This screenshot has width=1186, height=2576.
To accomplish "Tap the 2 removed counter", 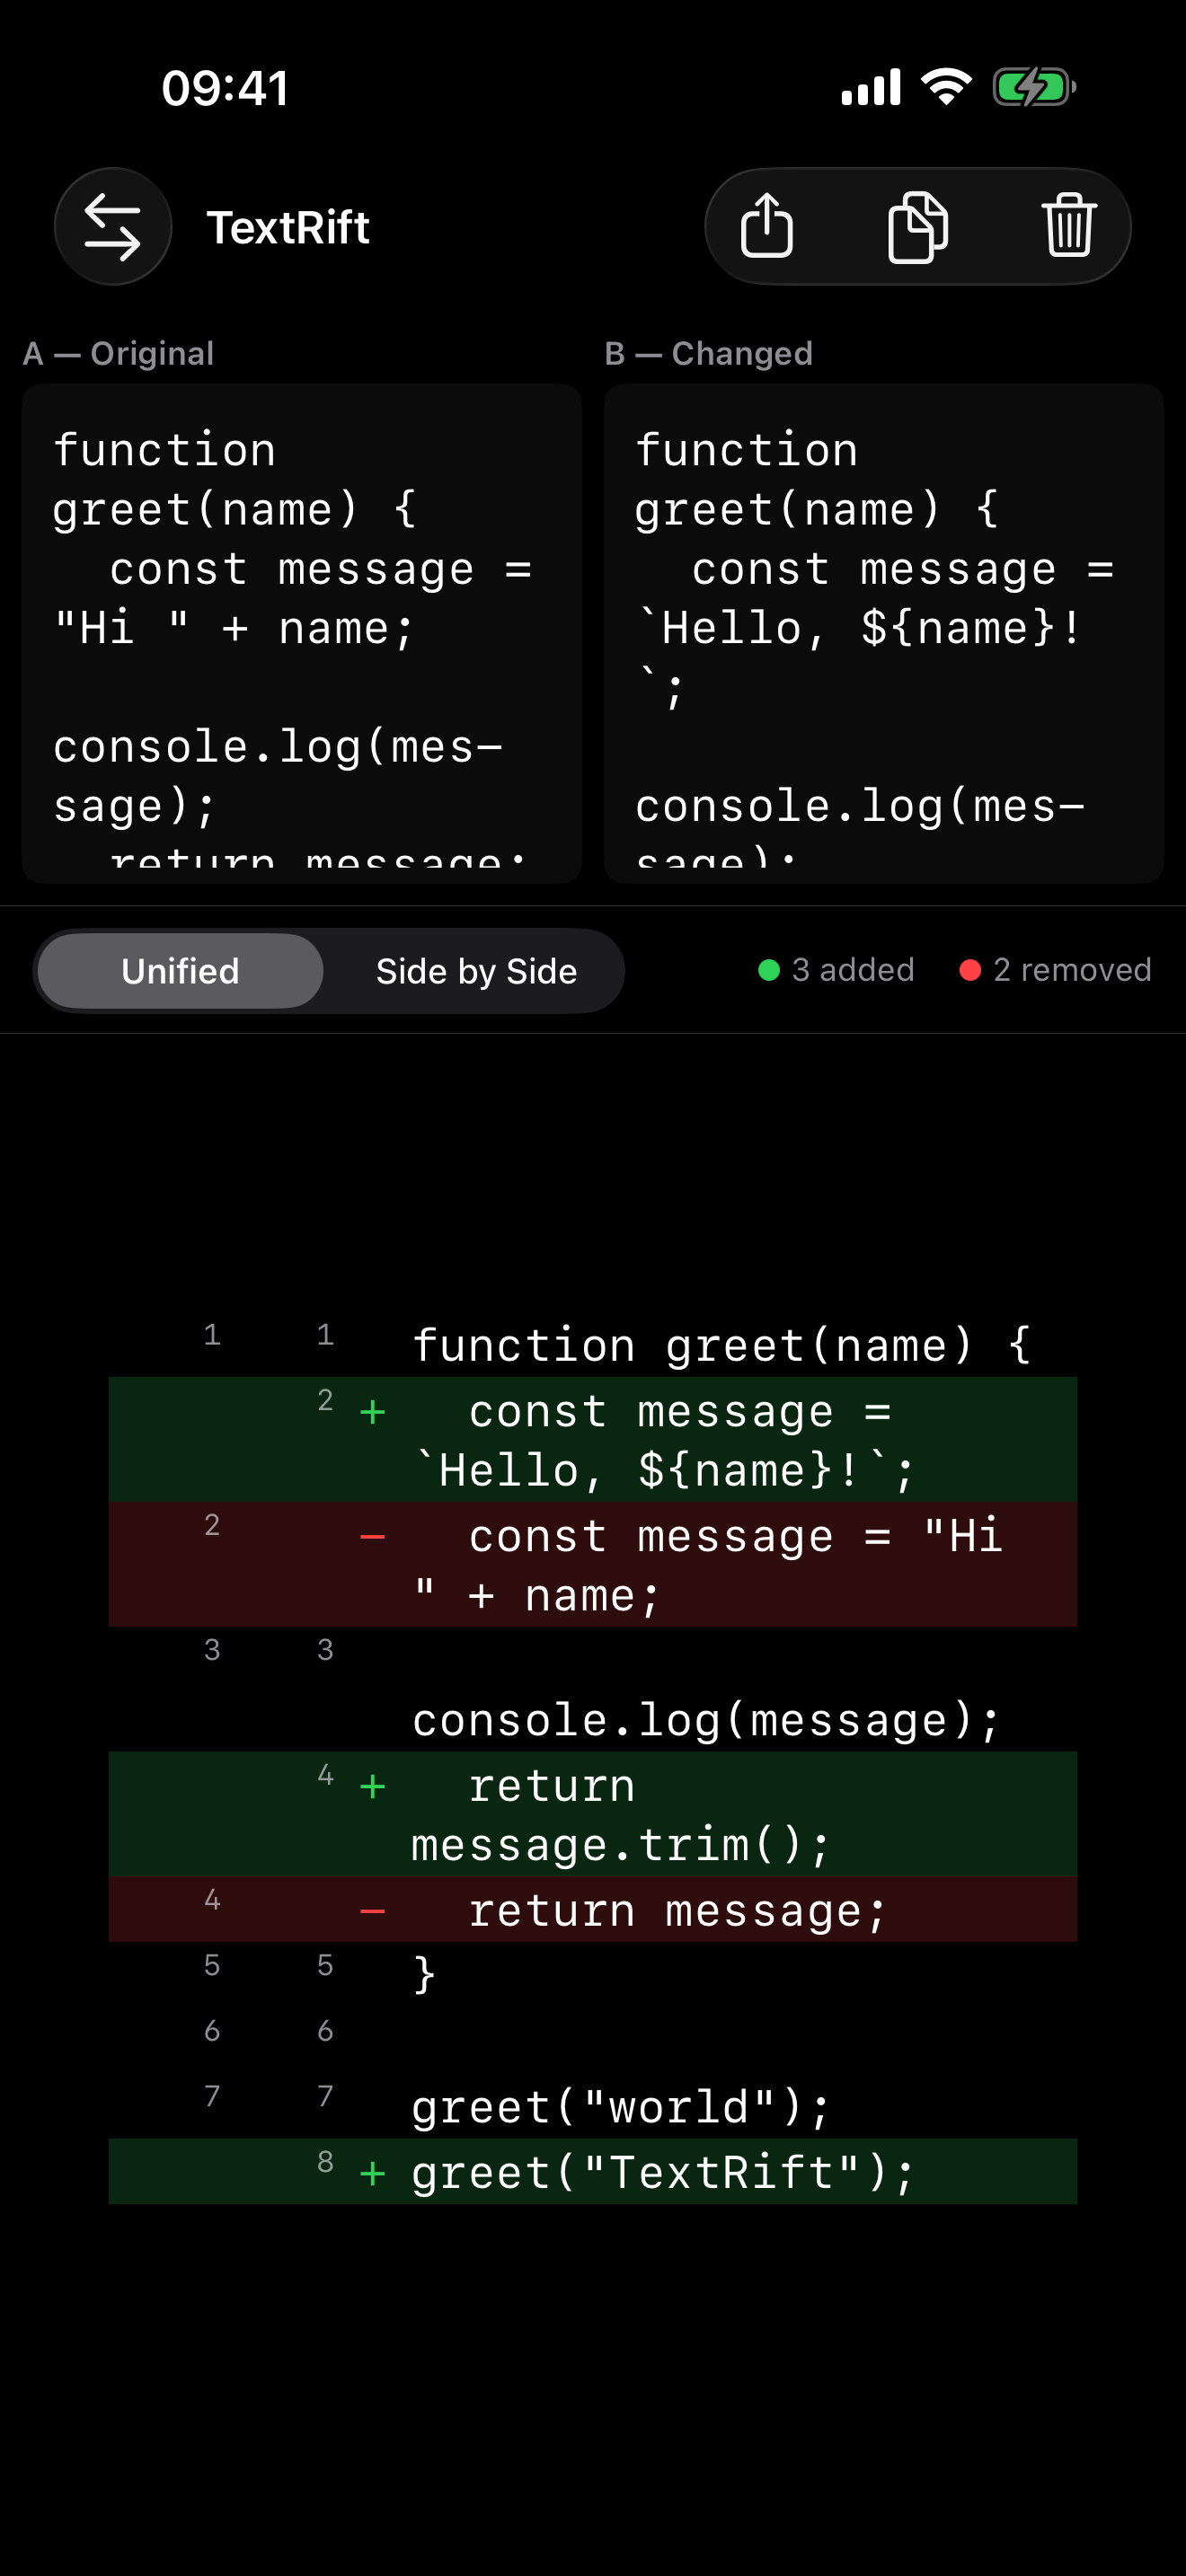I will click(x=1055, y=970).
